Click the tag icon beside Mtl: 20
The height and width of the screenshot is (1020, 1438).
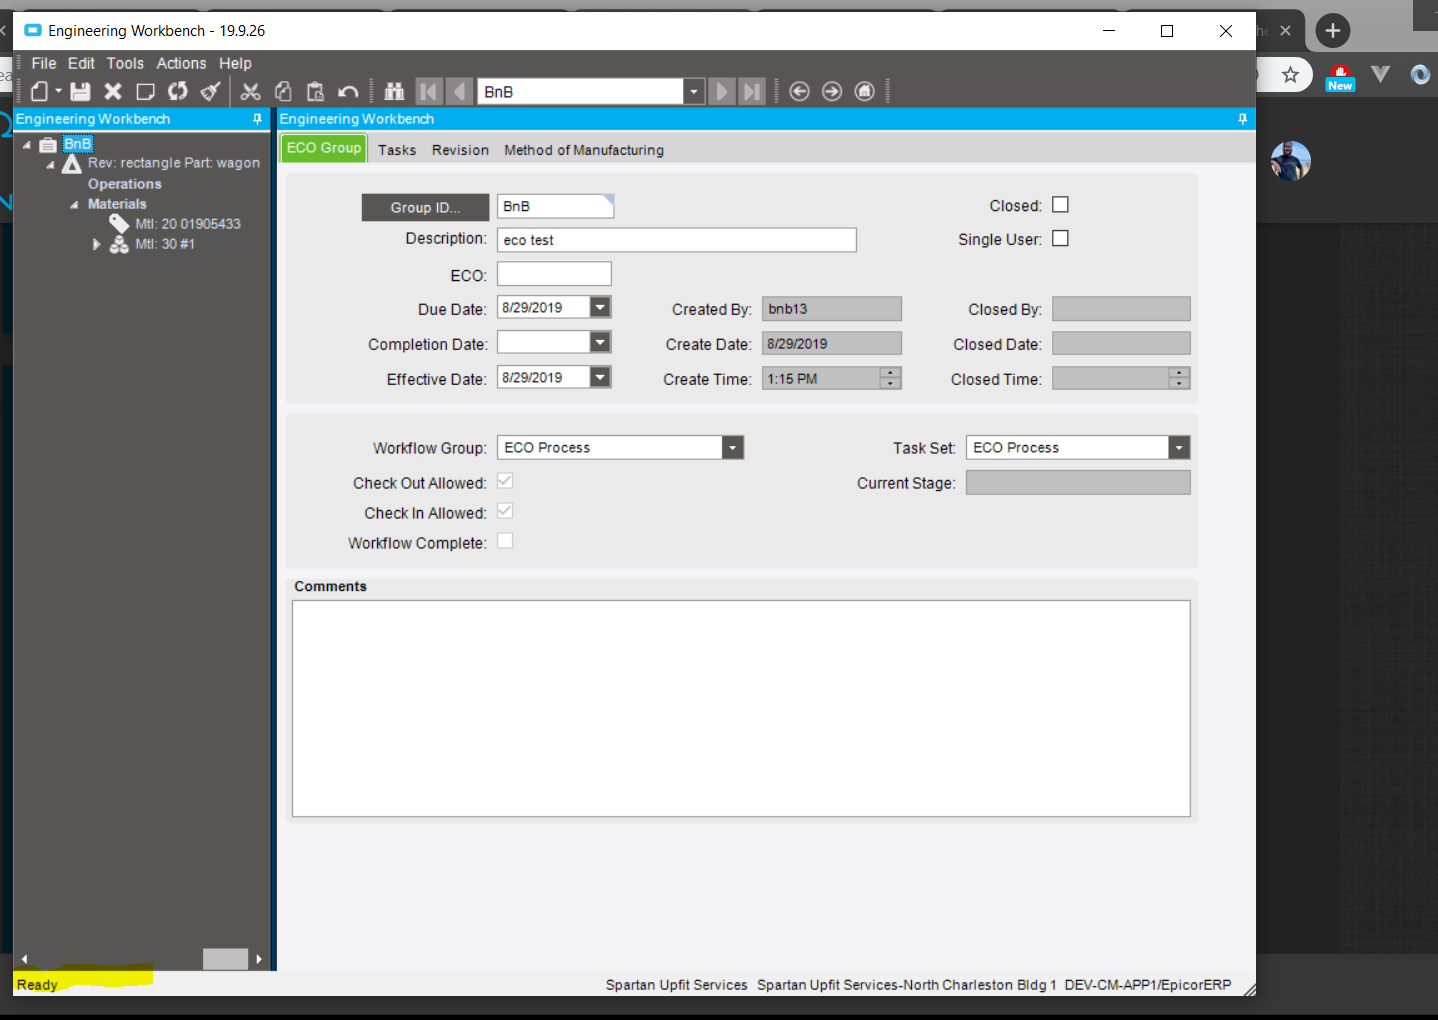pyautogui.click(x=119, y=223)
